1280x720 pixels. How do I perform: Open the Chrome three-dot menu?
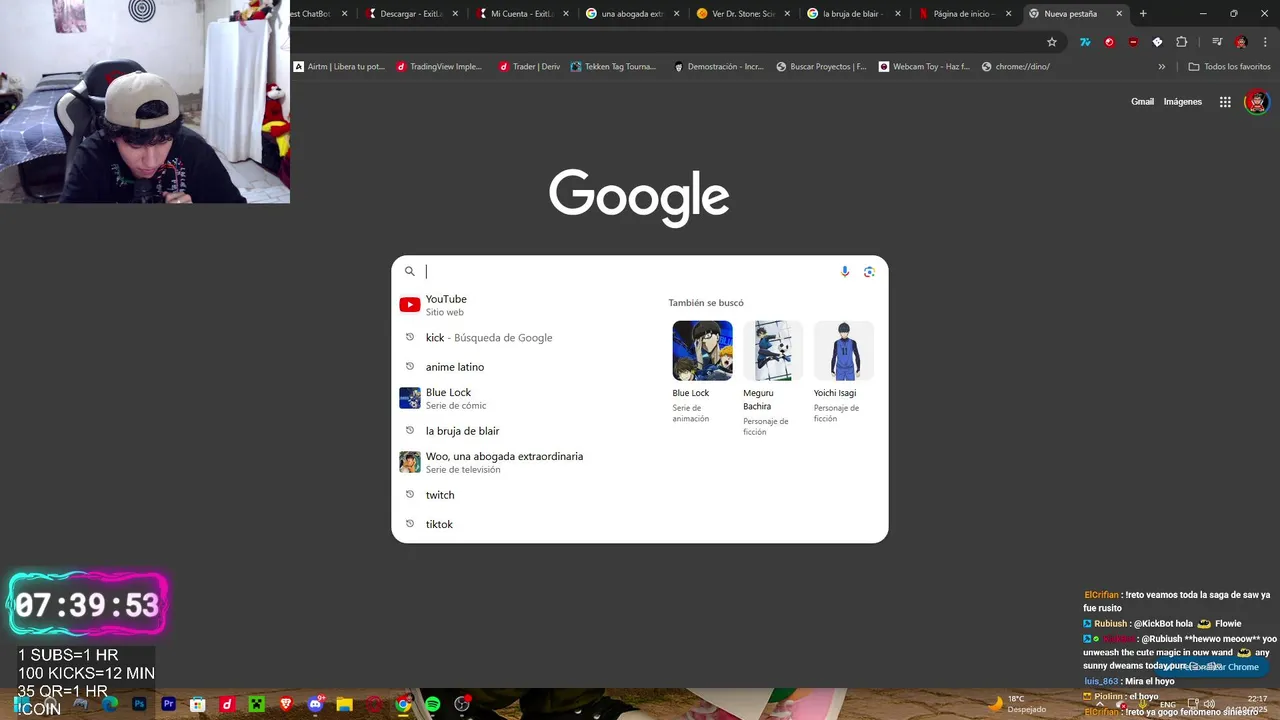coord(1265,42)
